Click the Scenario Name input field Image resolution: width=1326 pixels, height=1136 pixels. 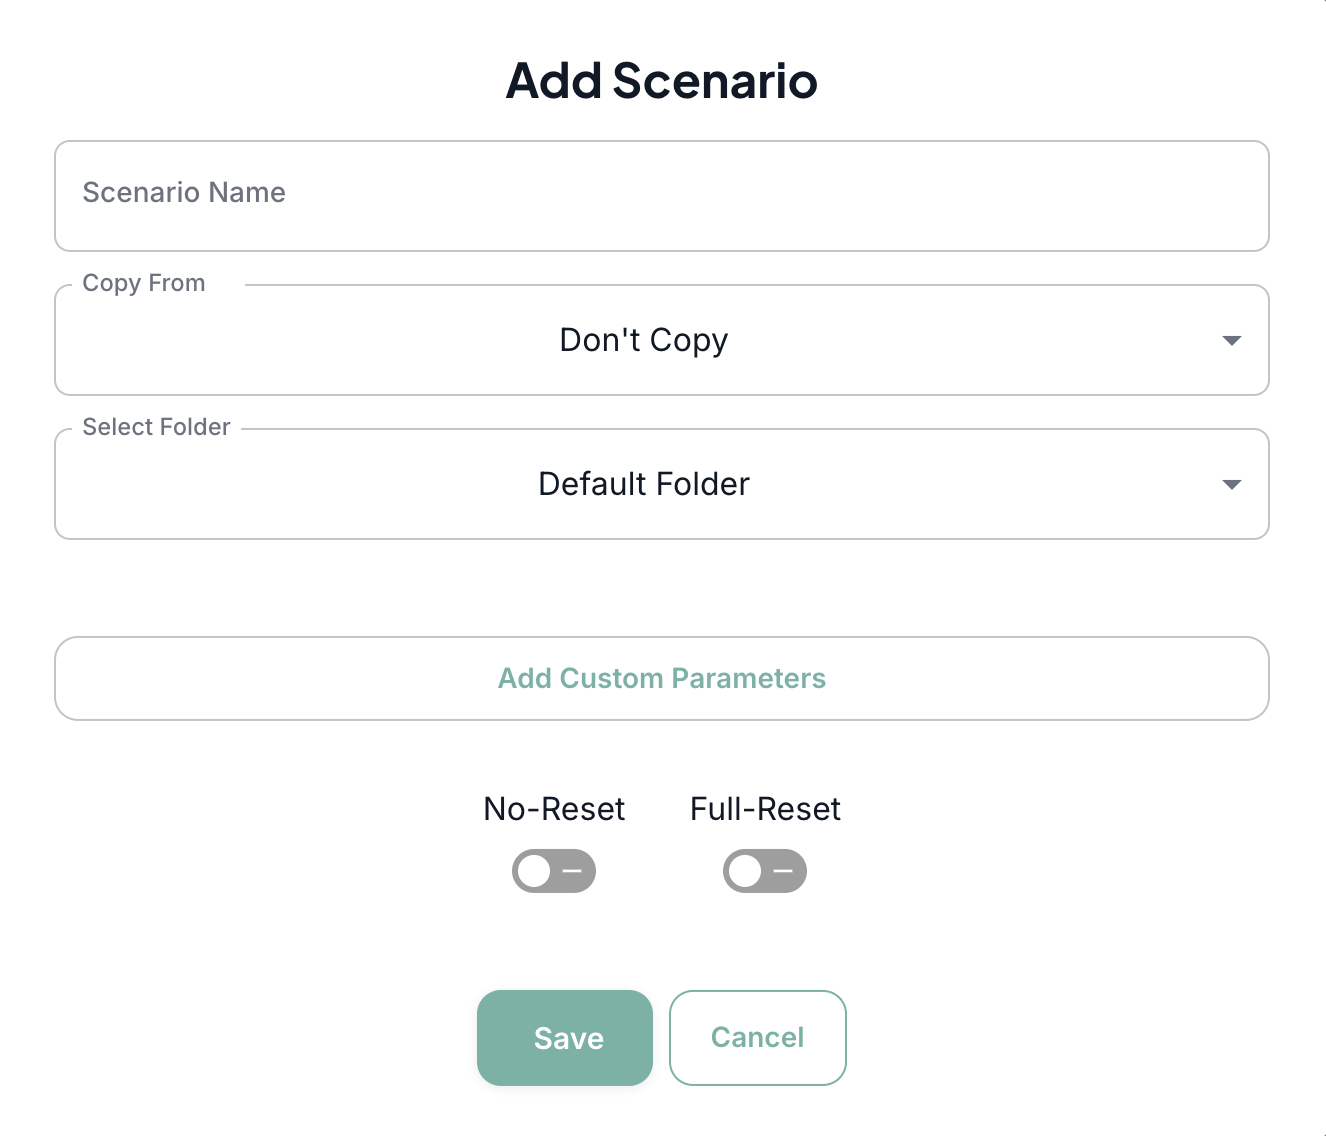[x=660, y=195]
